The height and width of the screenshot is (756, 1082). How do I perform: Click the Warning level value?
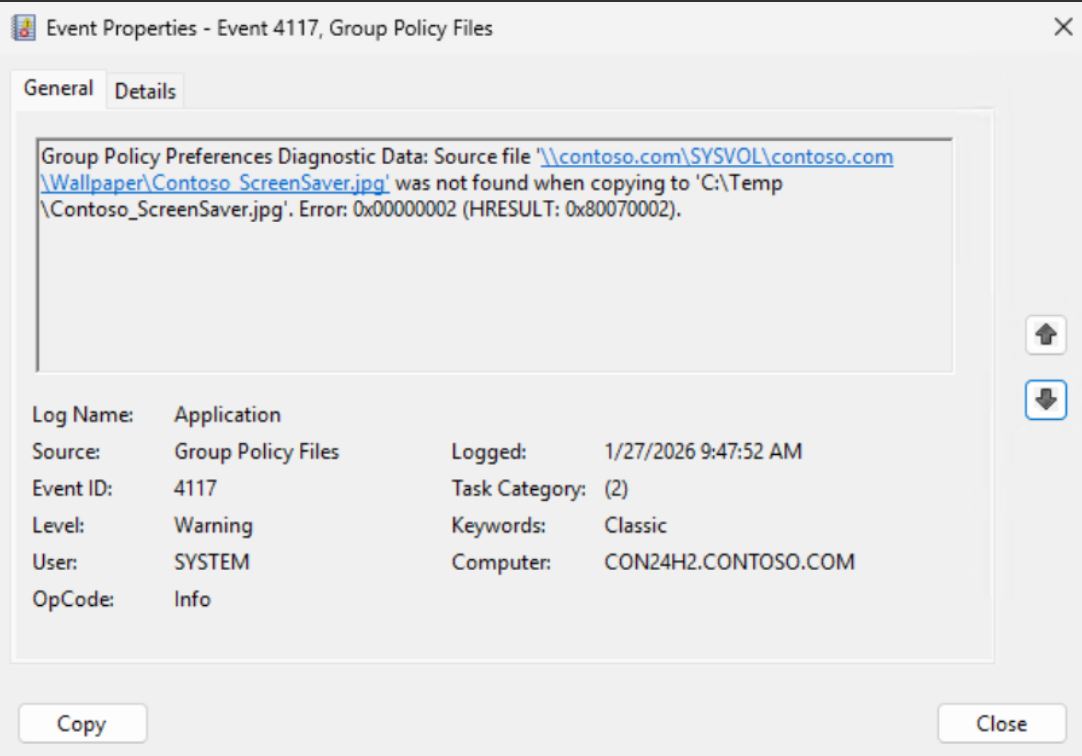(x=213, y=525)
